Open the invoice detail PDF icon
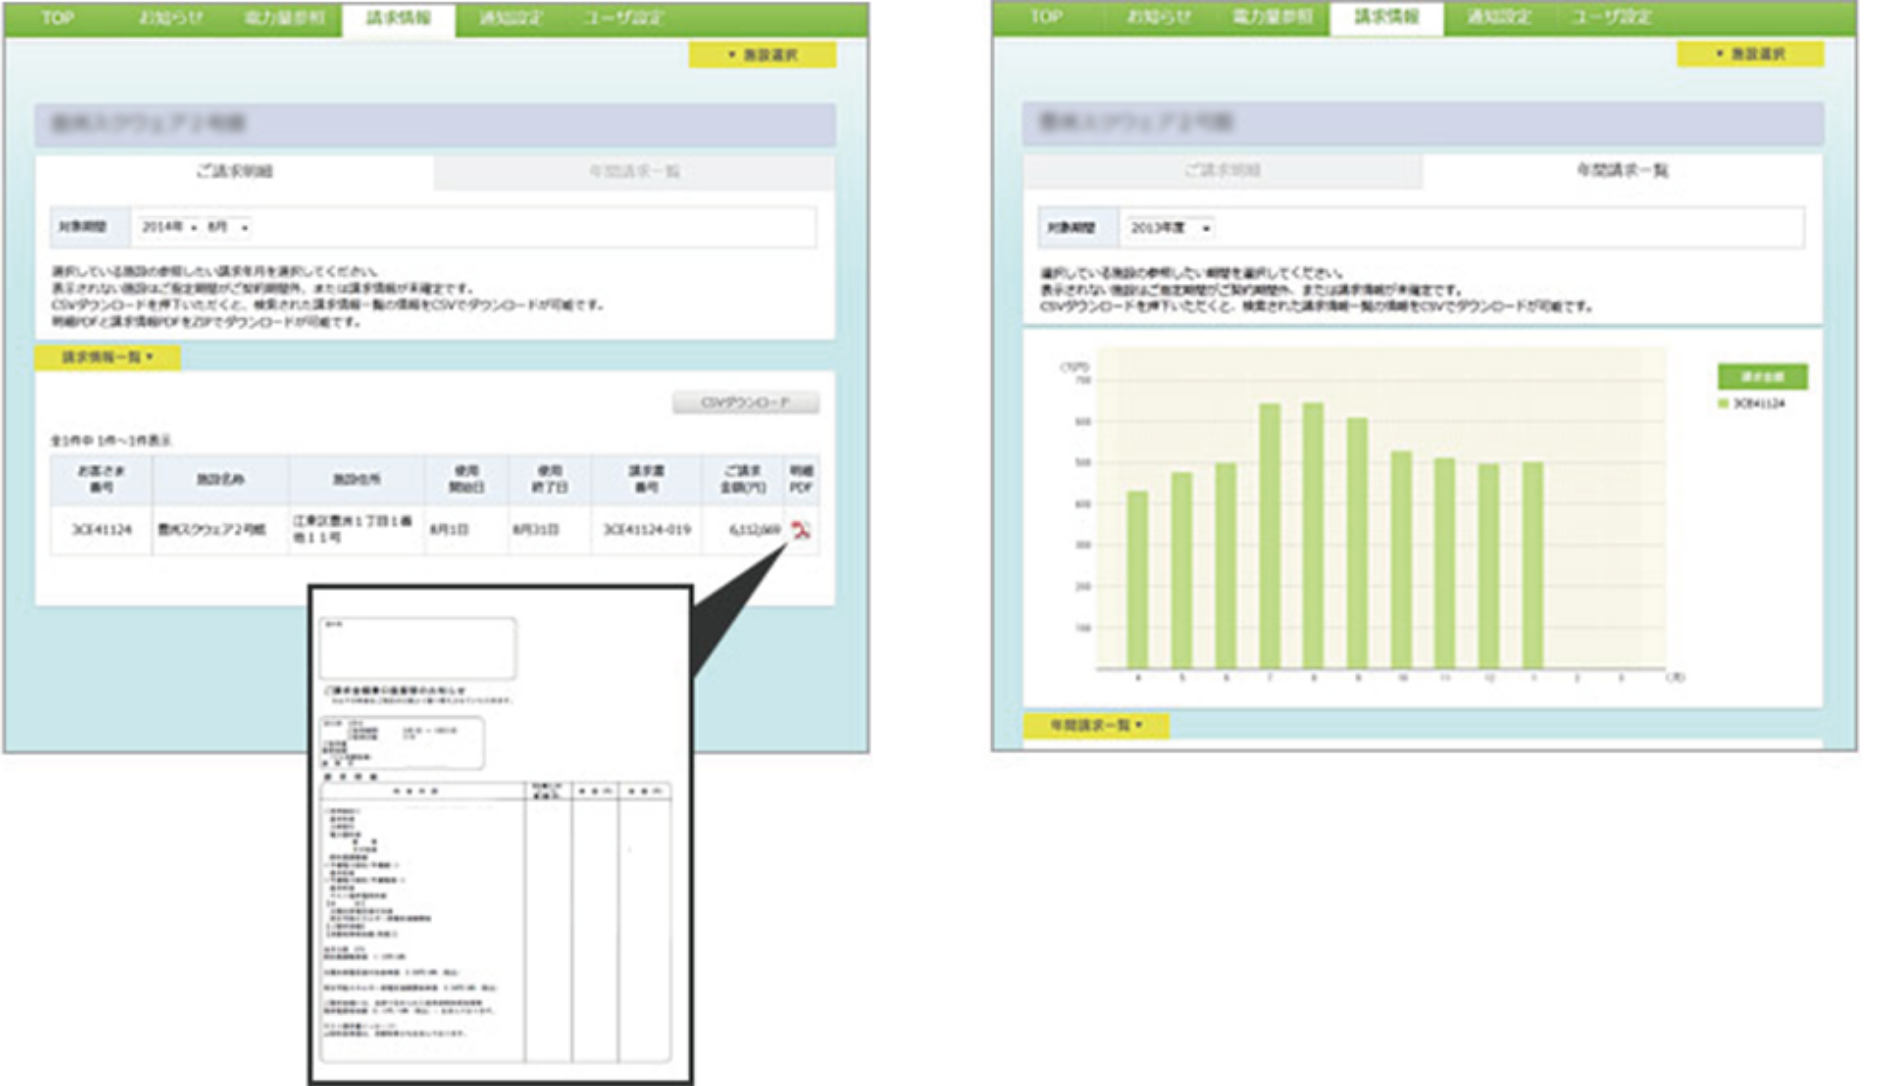 click(x=800, y=530)
